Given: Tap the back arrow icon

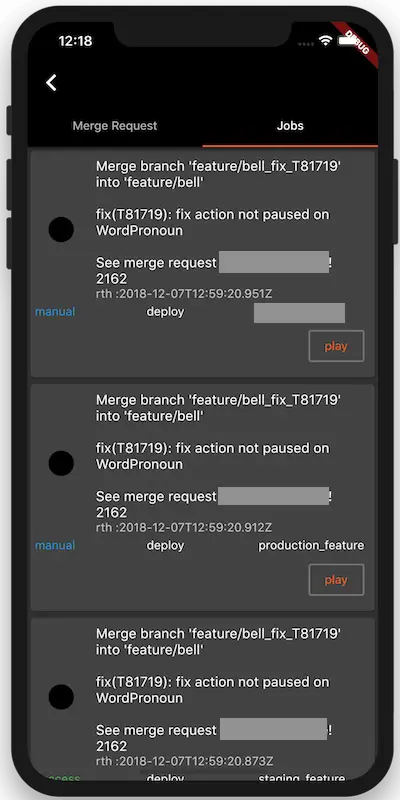Looking at the screenshot, I should click(x=51, y=83).
